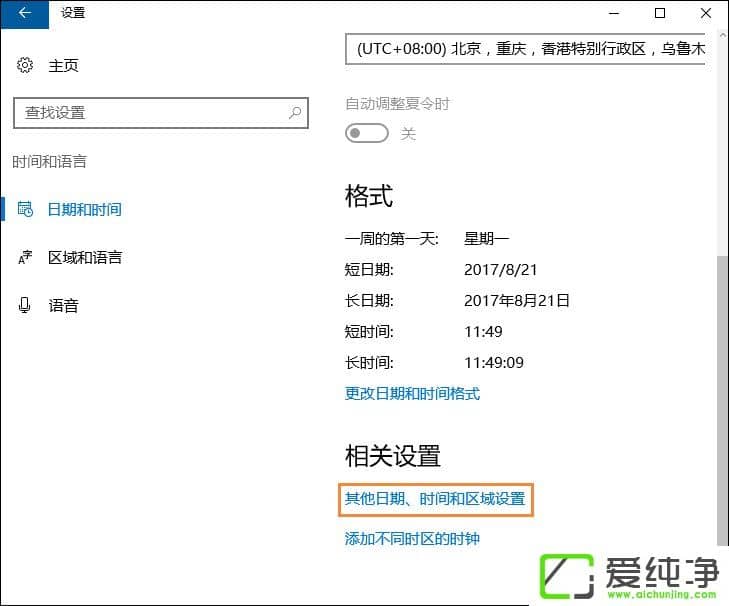Screen dimensions: 729x606
Task: Focus the 查找设置 search field
Action: pos(150,113)
